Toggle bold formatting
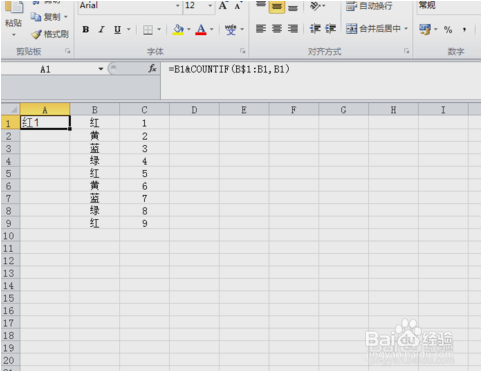This screenshot has height=372, width=482. pyautogui.click(x=86, y=29)
